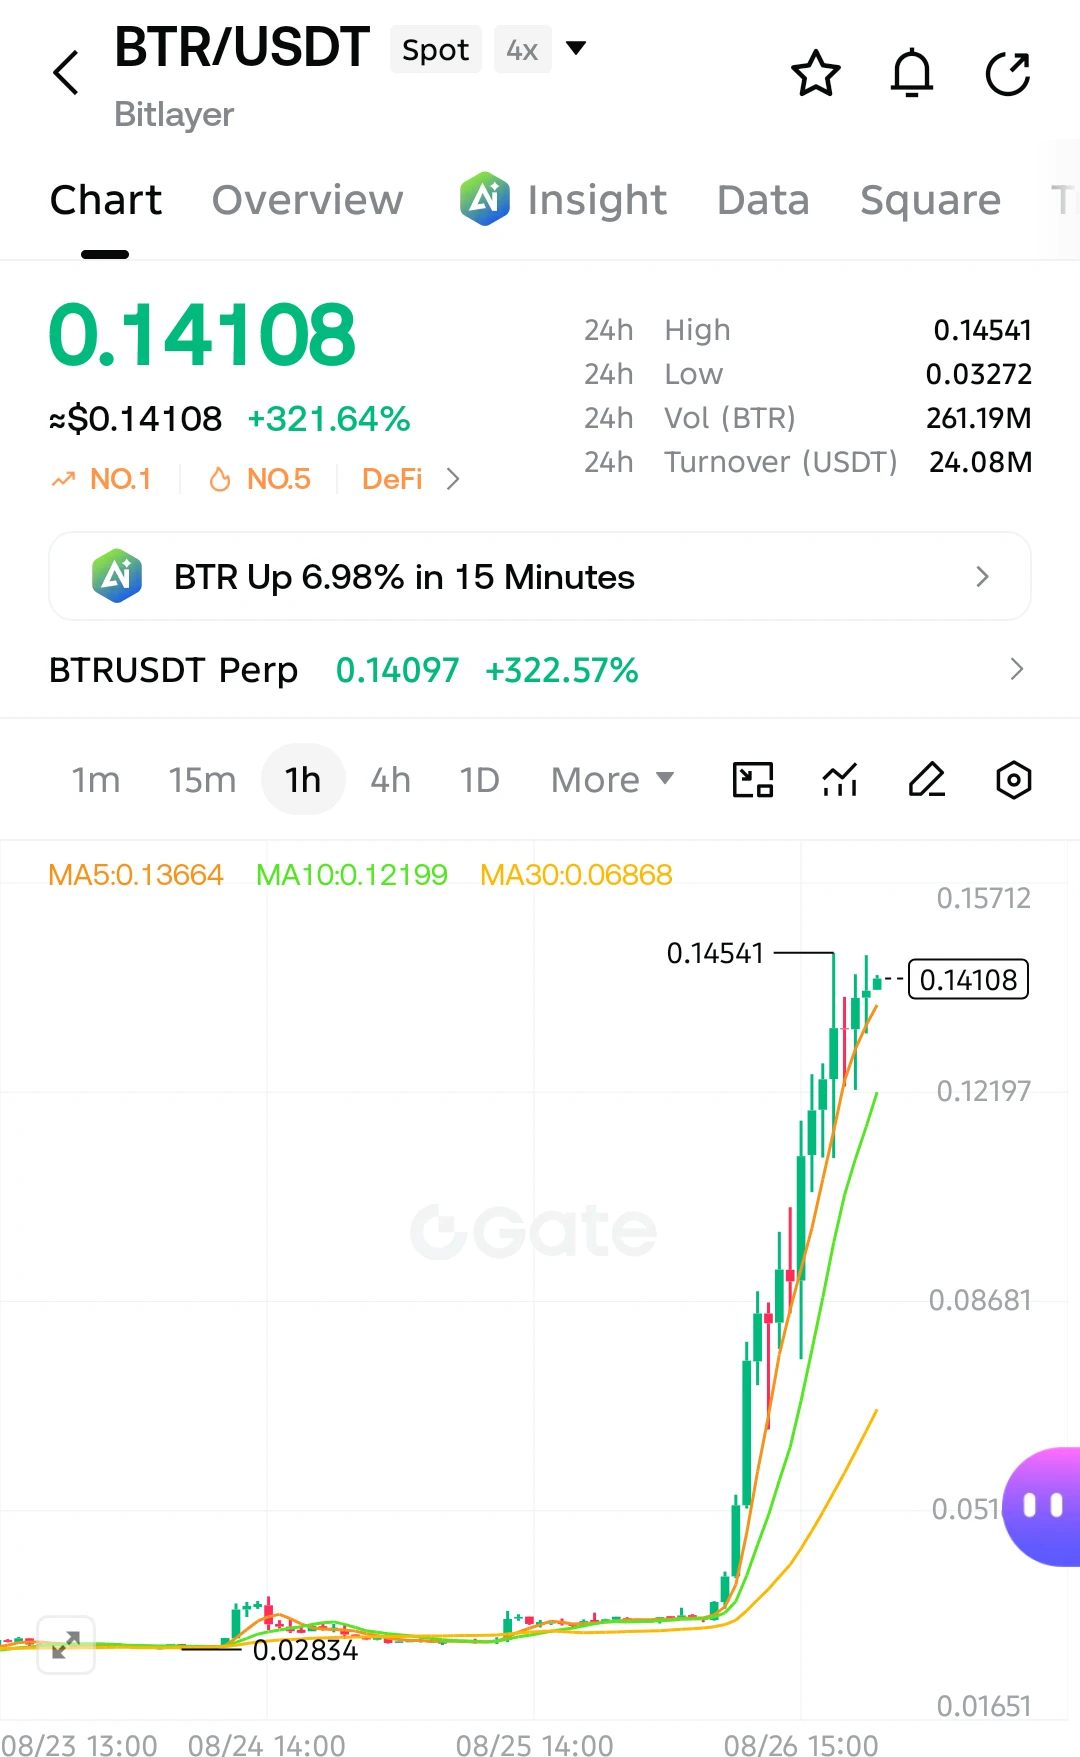
Task: Tap the 24h Turnover value 24.08M
Action: coord(980,462)
